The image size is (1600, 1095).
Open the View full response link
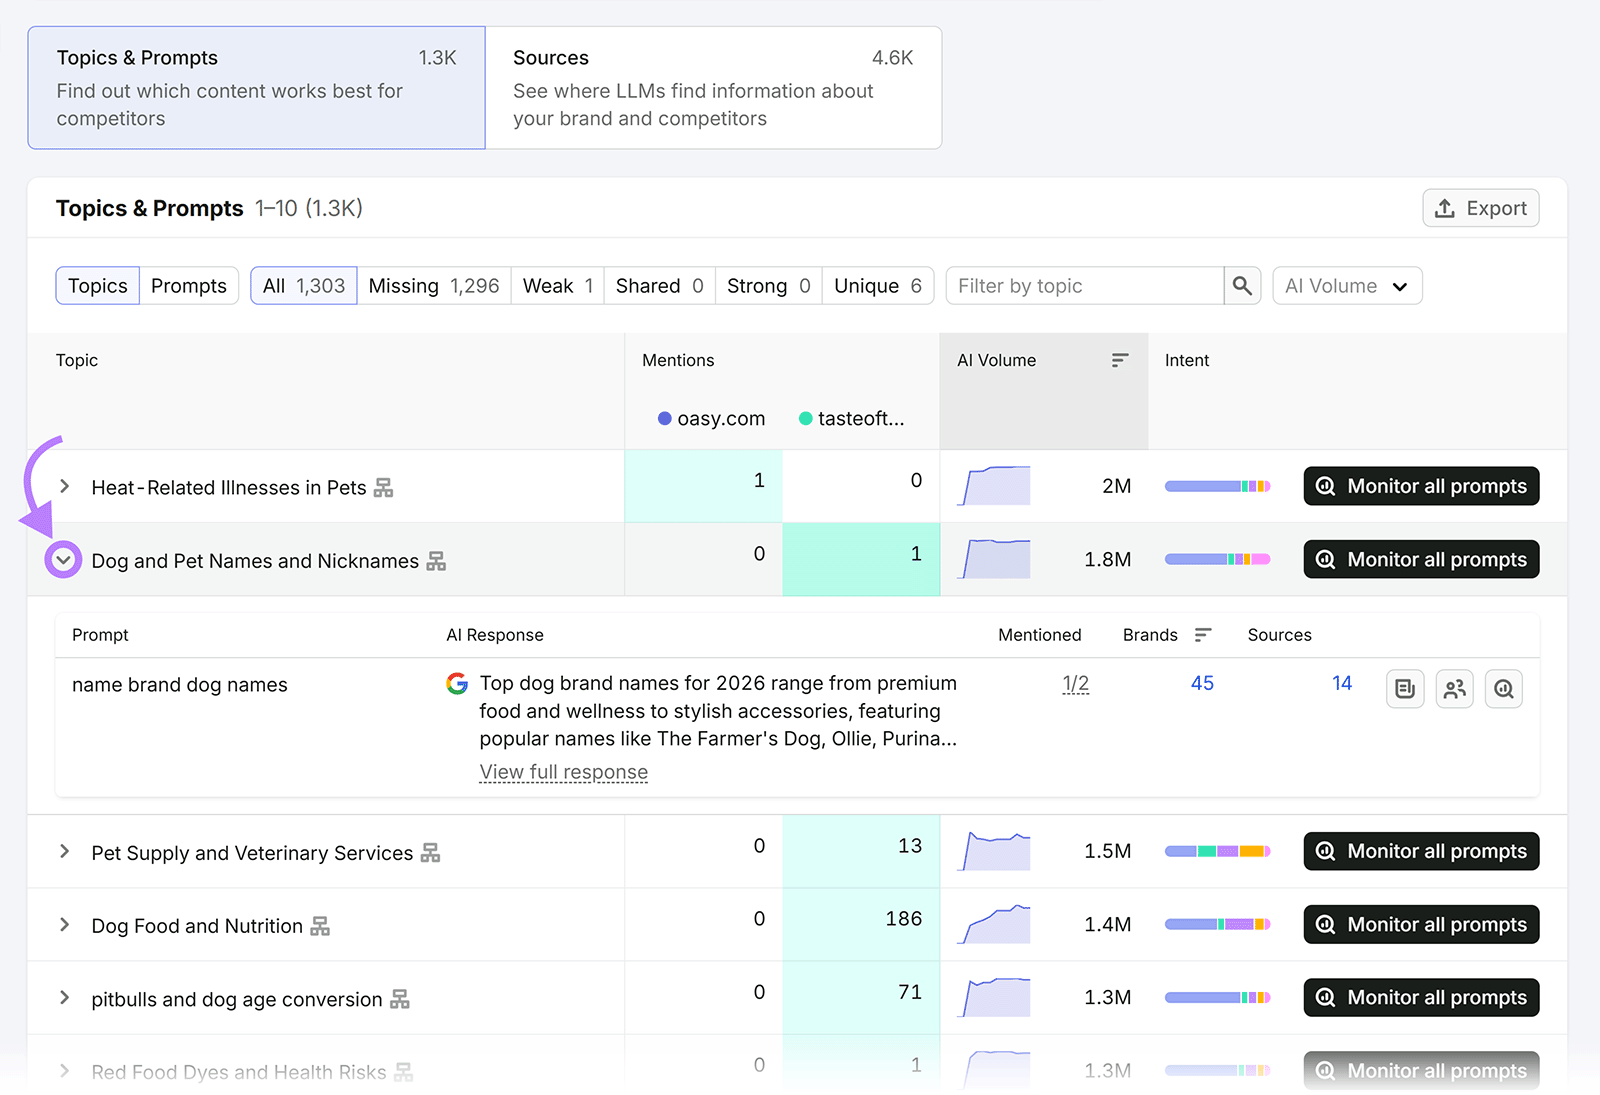point(564,772)
